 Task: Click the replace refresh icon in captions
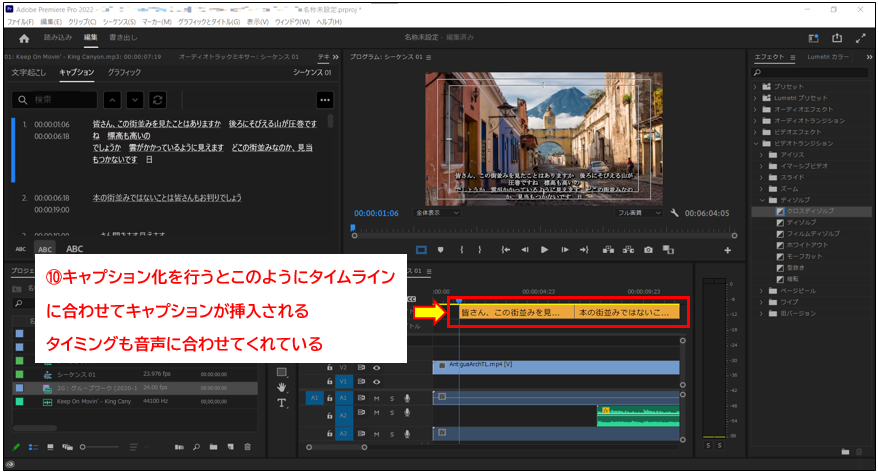click(158, 100)
